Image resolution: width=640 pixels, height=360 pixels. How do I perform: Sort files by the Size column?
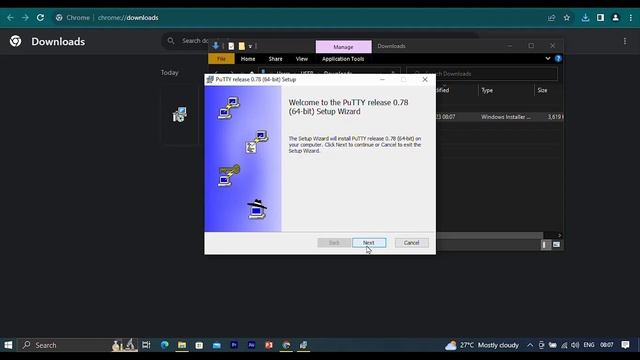[542, 90]
